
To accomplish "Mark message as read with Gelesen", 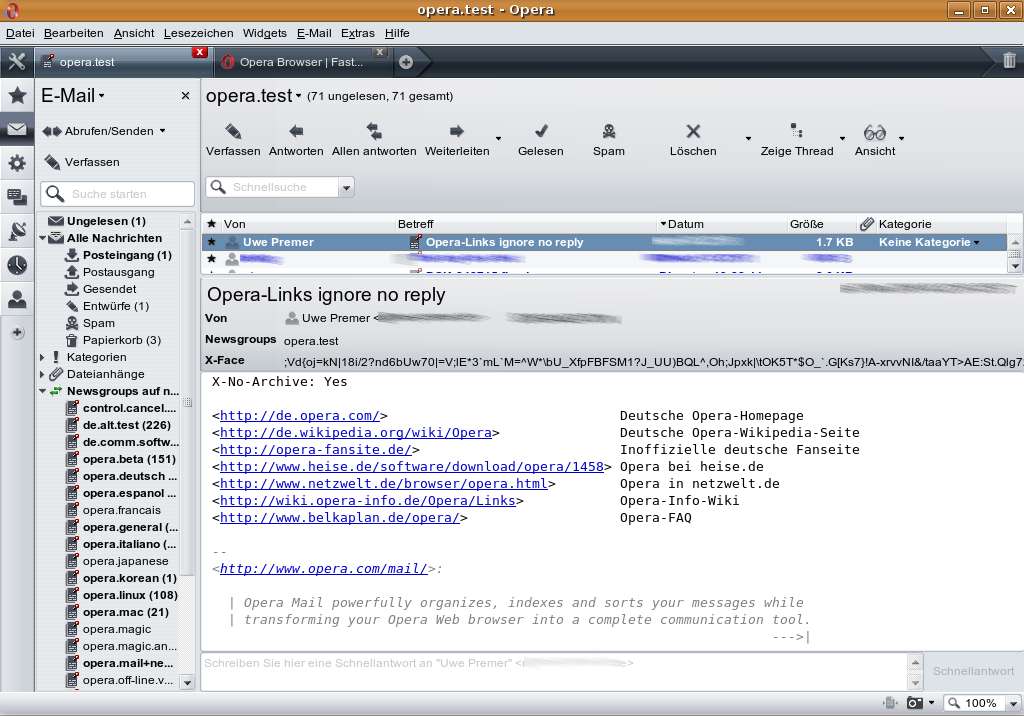I will [540, 132].
